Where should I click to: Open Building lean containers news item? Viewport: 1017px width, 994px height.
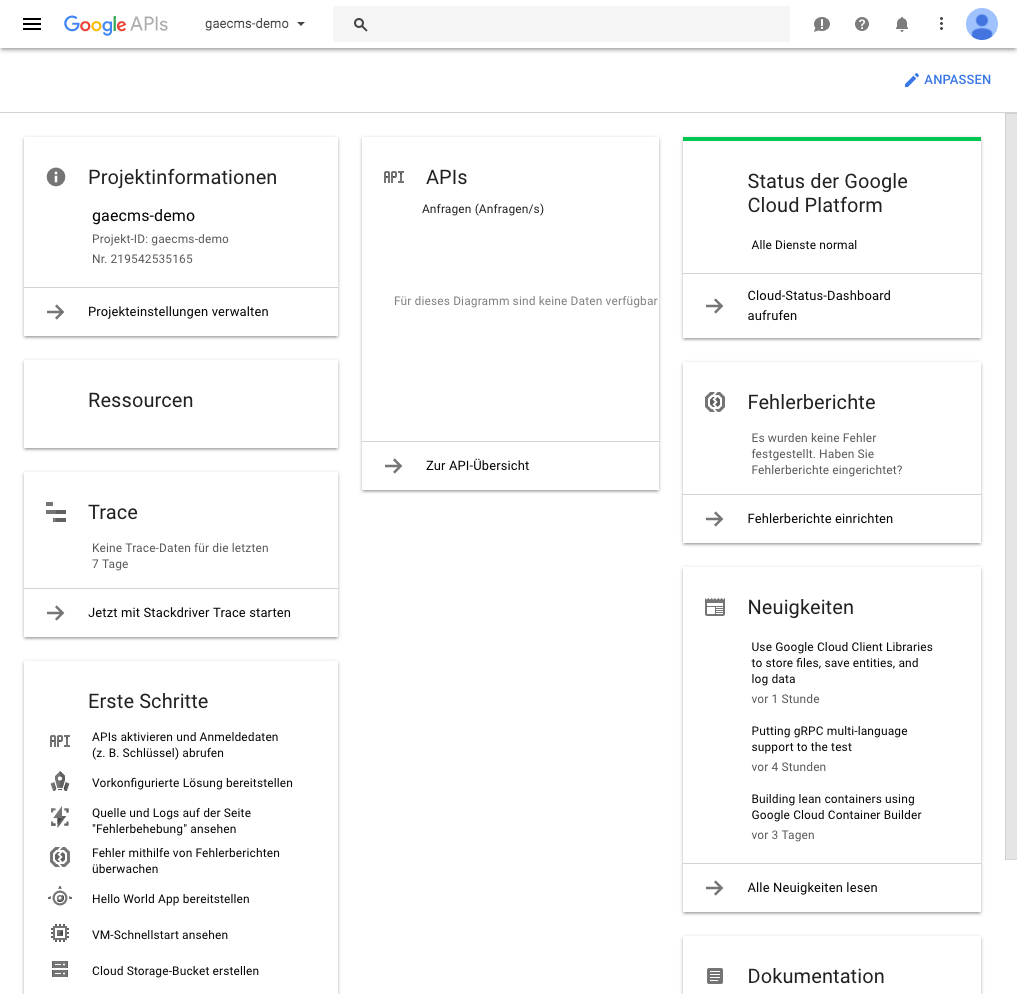click(x=836, y=807)
